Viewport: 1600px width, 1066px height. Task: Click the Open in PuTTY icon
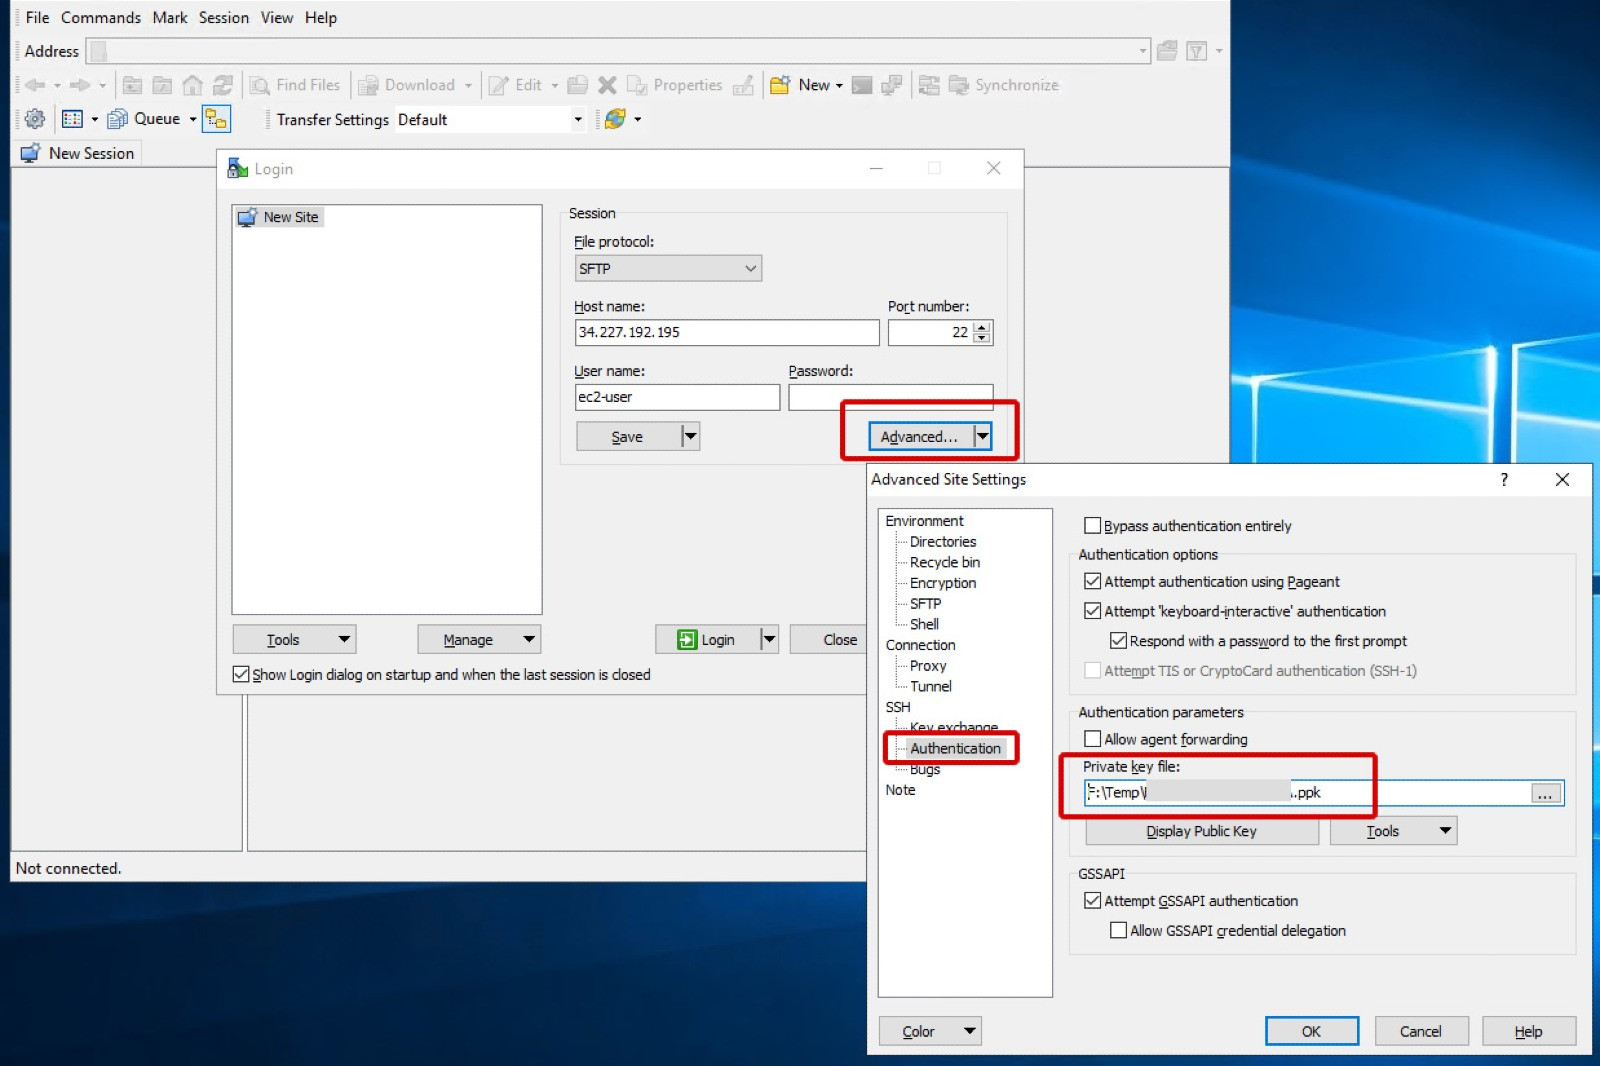coord(892,85)
